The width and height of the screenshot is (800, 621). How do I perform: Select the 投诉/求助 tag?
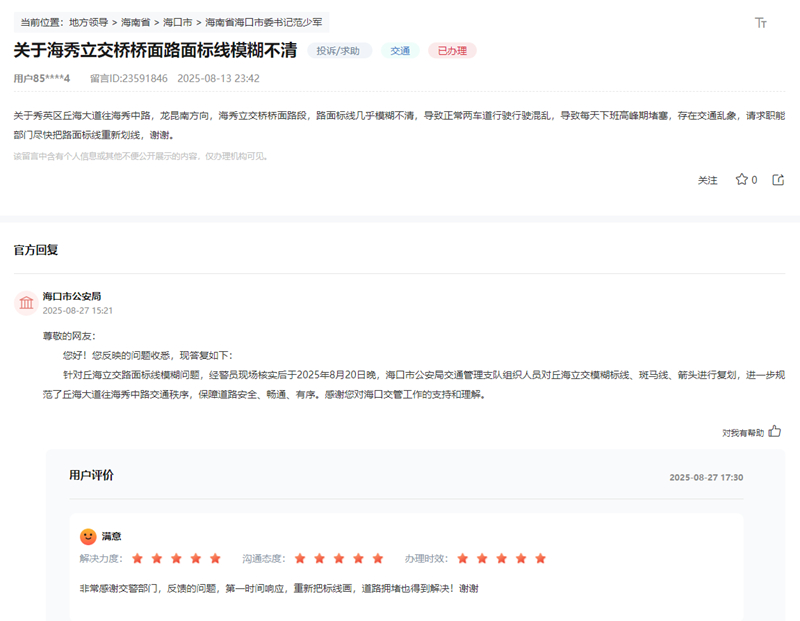(338, 51)
